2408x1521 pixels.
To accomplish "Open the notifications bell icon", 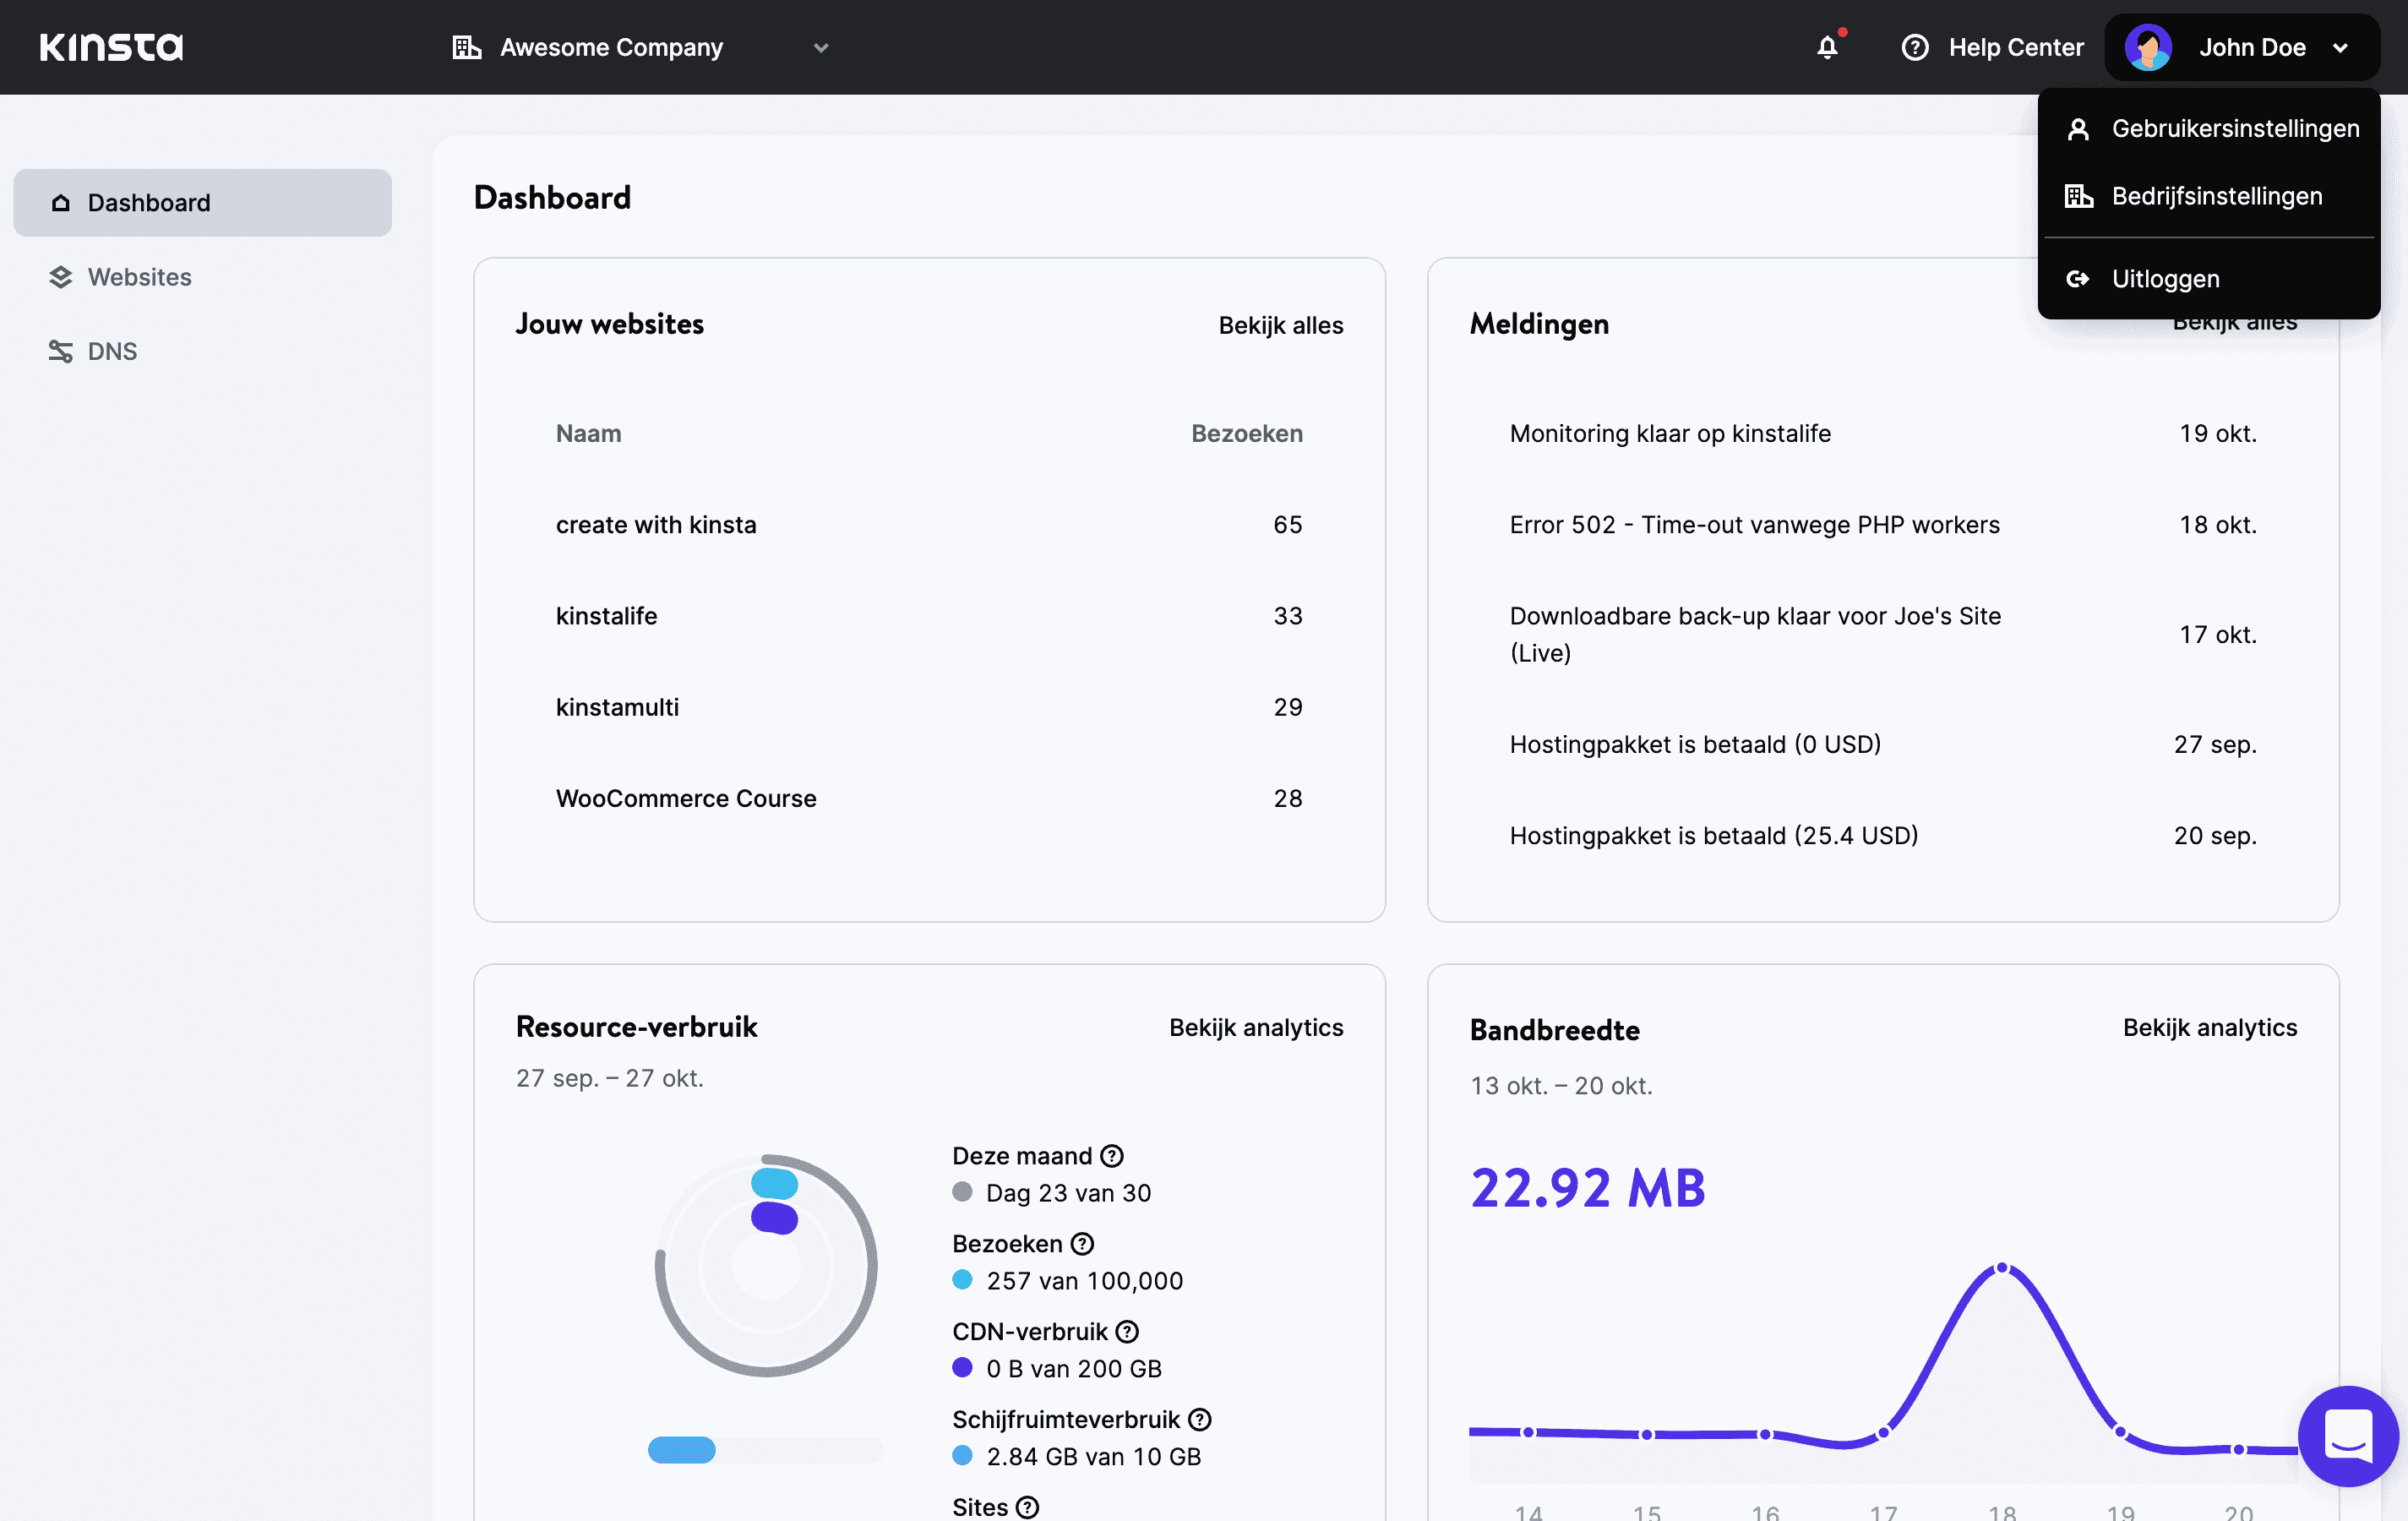I will pyautogui.click(x=1827, y=47).
